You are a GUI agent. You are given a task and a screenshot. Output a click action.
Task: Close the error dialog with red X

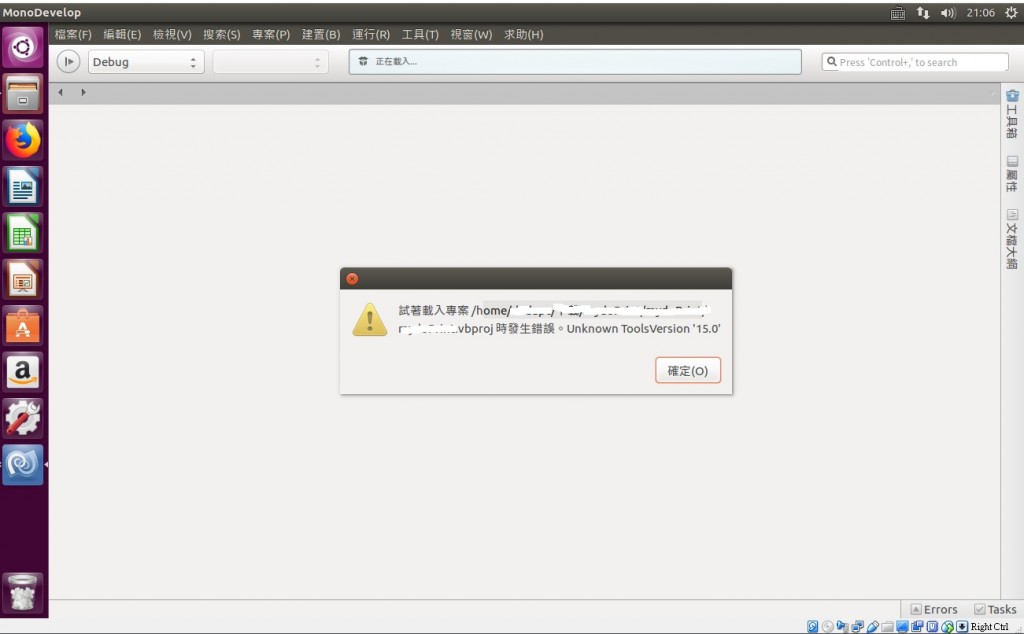point(352,279)
